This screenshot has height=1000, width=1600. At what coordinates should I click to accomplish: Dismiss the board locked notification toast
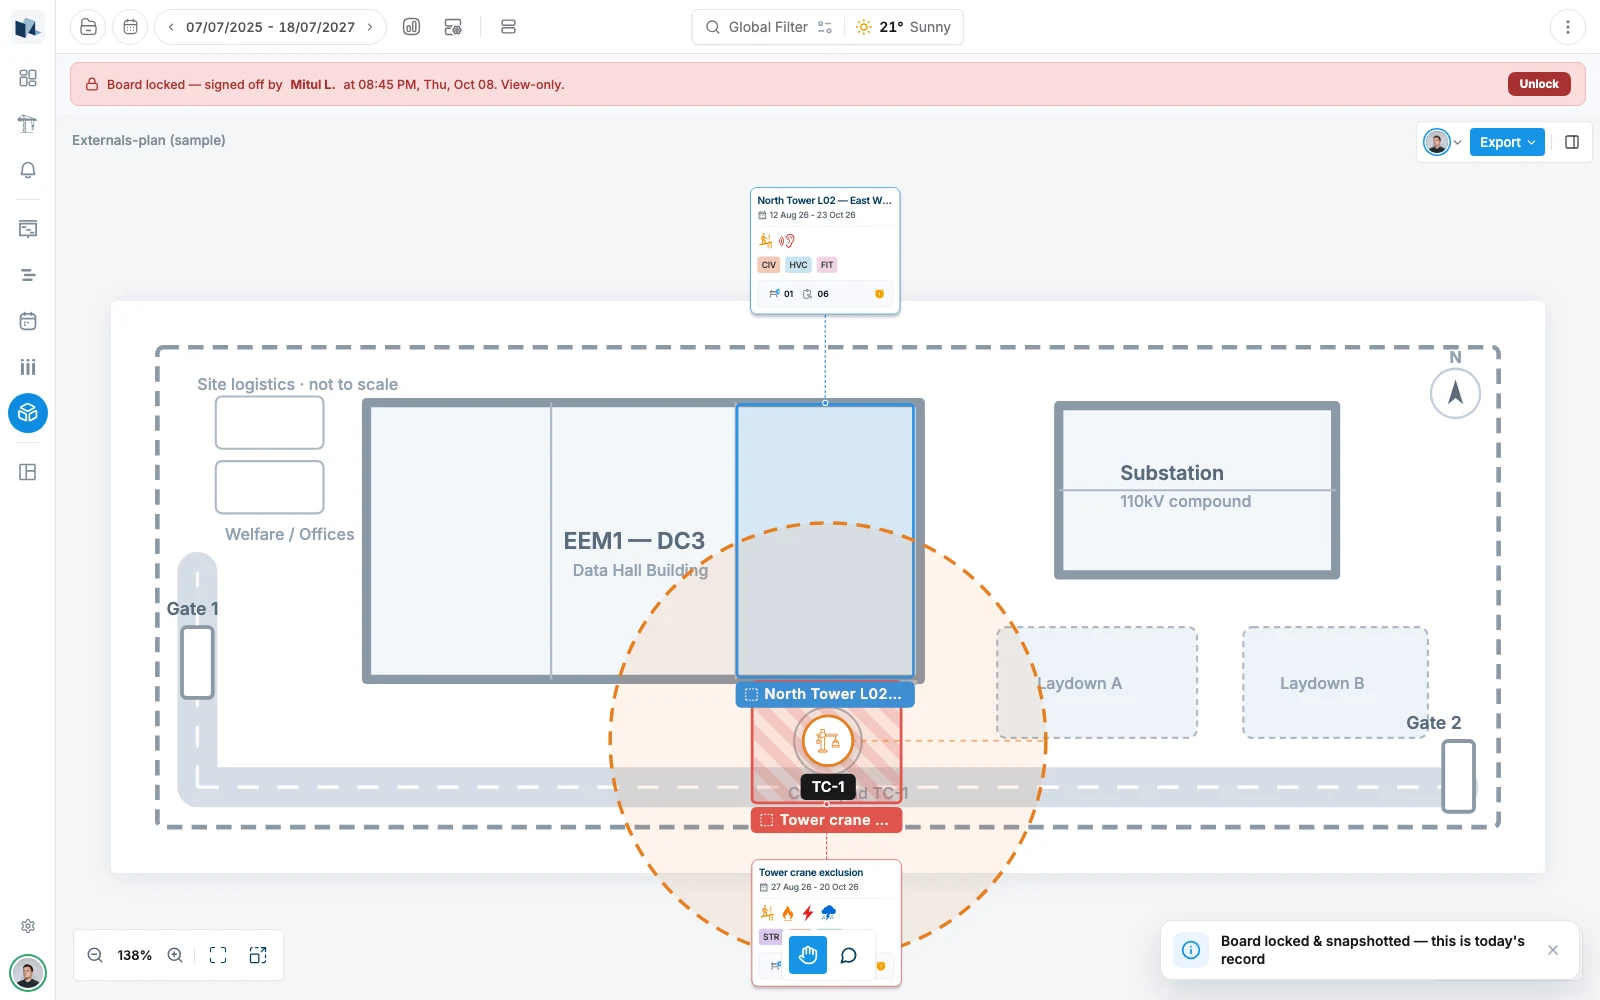coord(1553,950)
